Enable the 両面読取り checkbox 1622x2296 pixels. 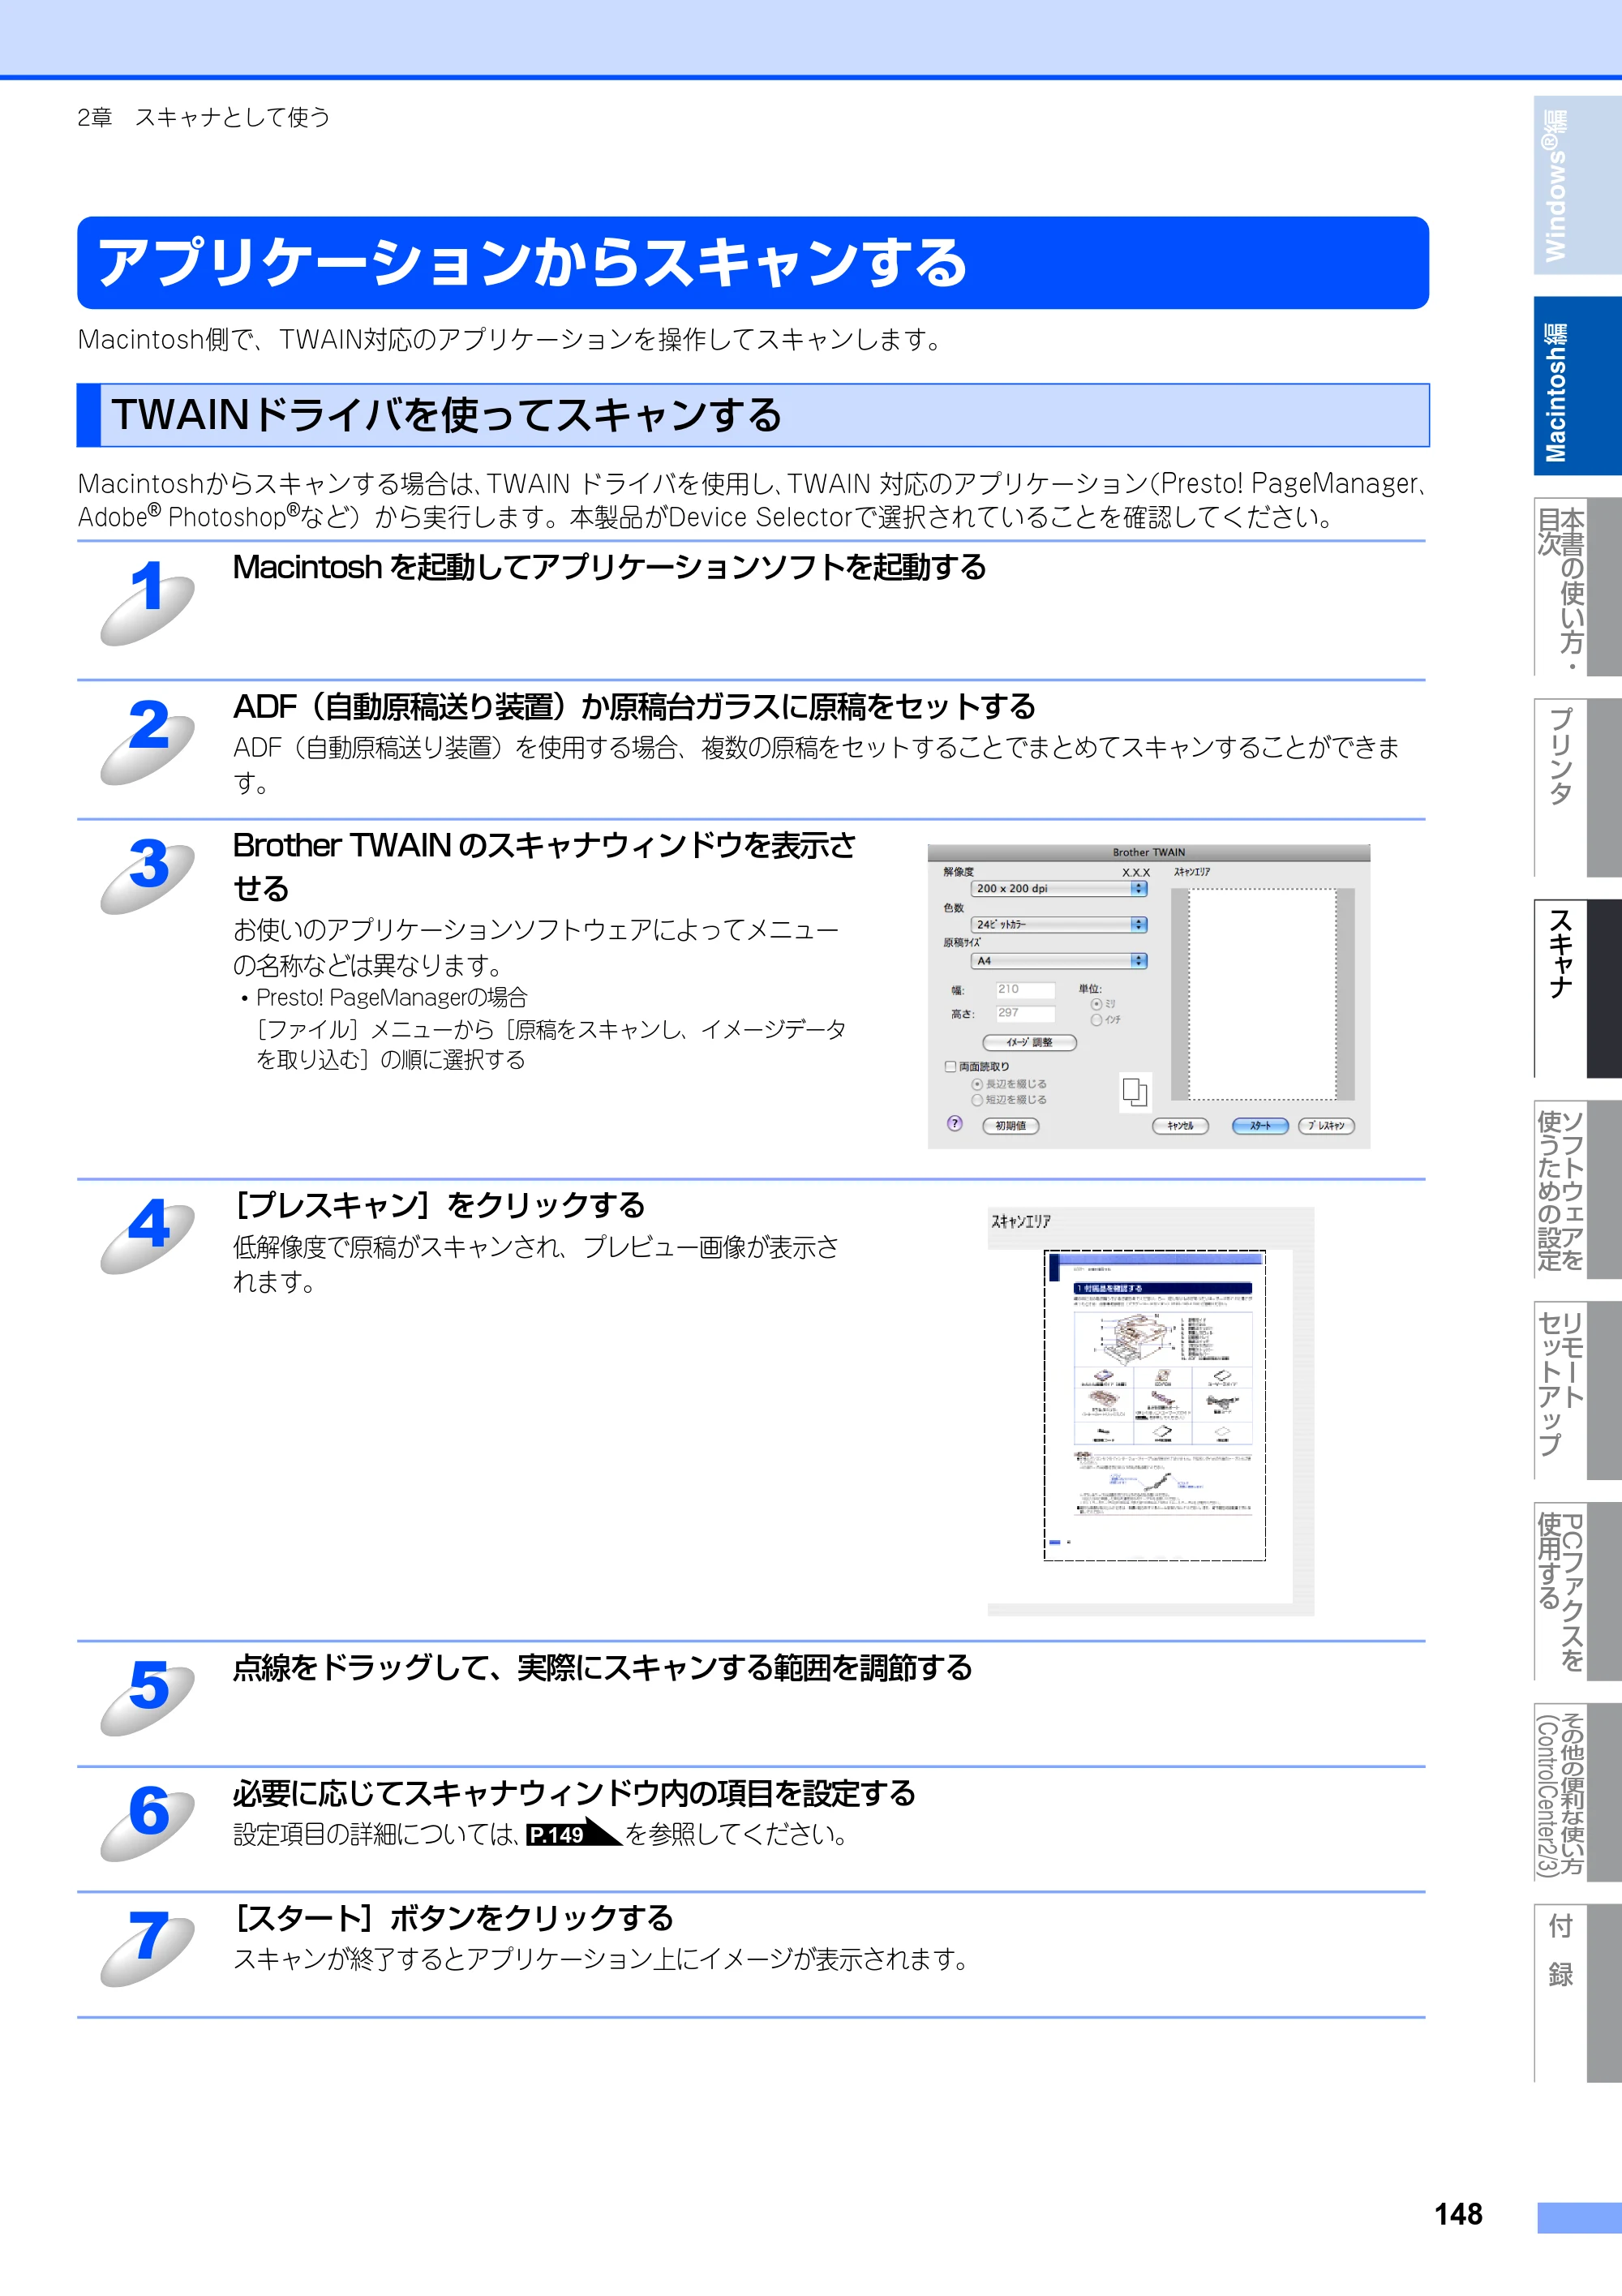(950, 1067)
